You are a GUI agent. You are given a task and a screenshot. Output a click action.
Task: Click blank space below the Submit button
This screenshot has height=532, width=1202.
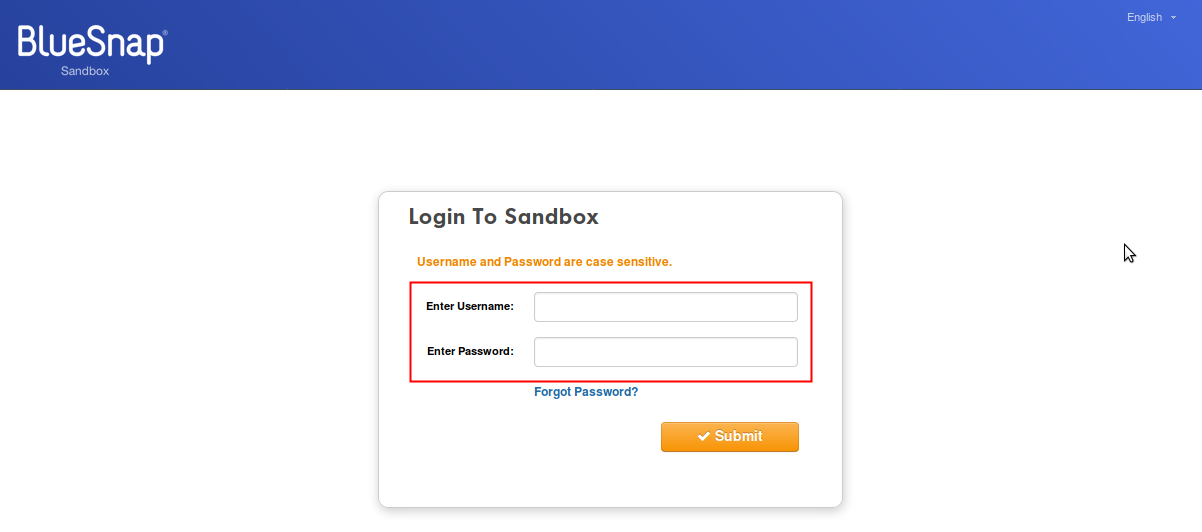point(730,480)
